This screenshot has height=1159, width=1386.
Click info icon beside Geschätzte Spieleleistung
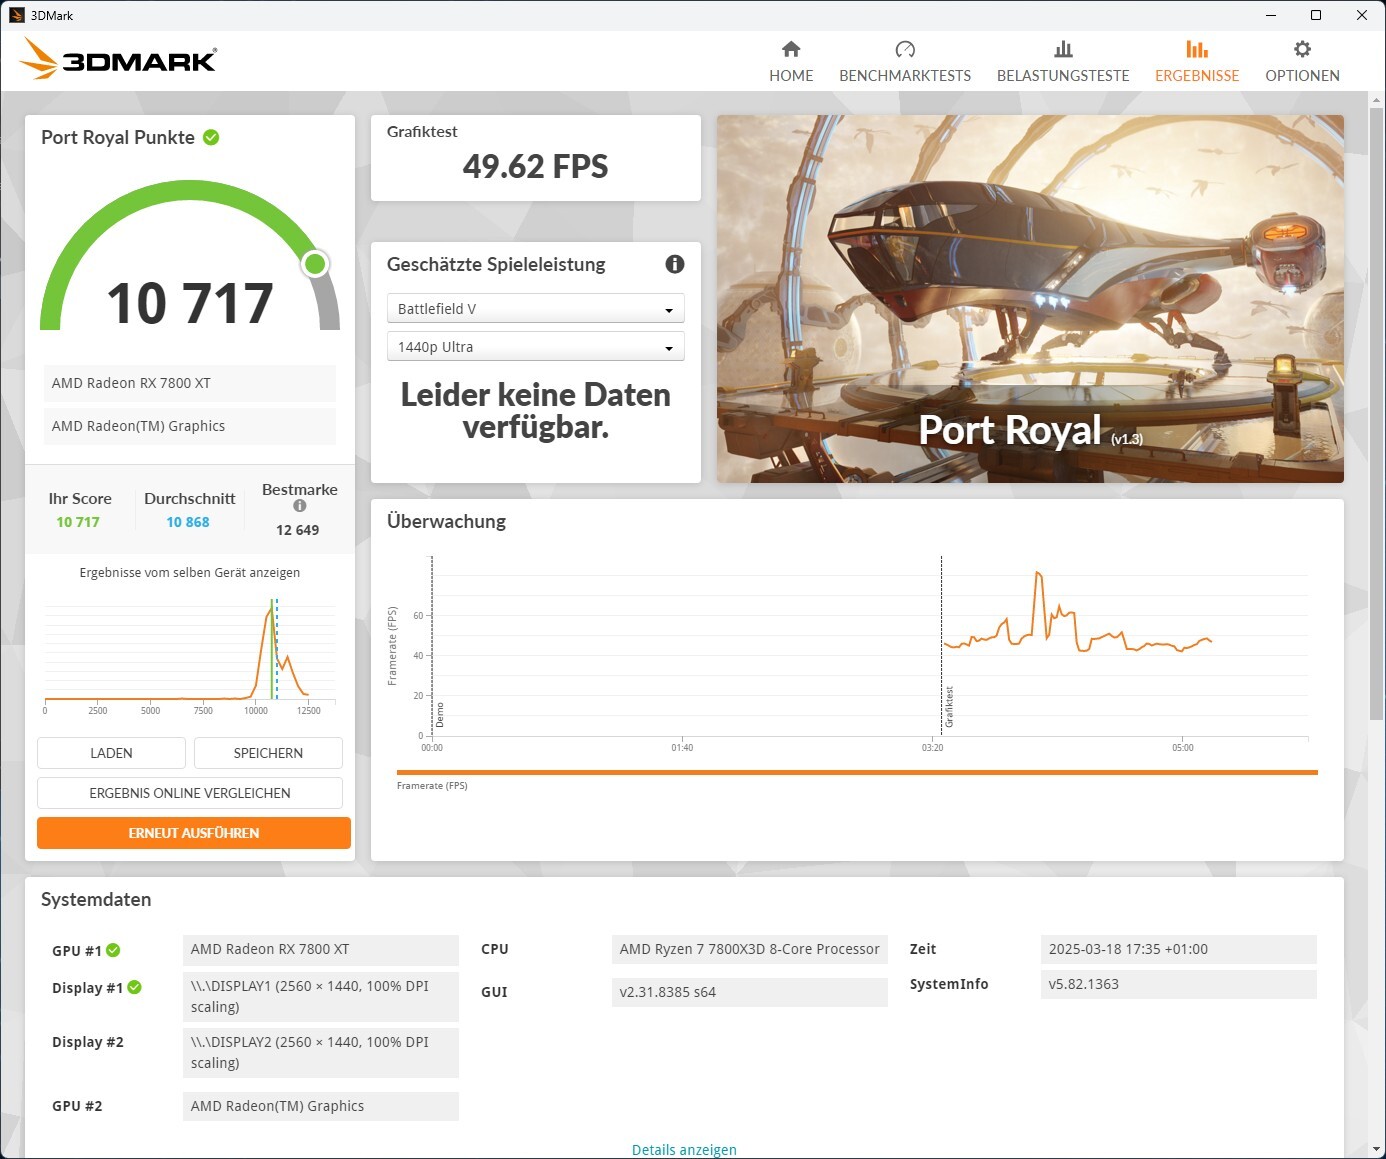coord(675,264)
